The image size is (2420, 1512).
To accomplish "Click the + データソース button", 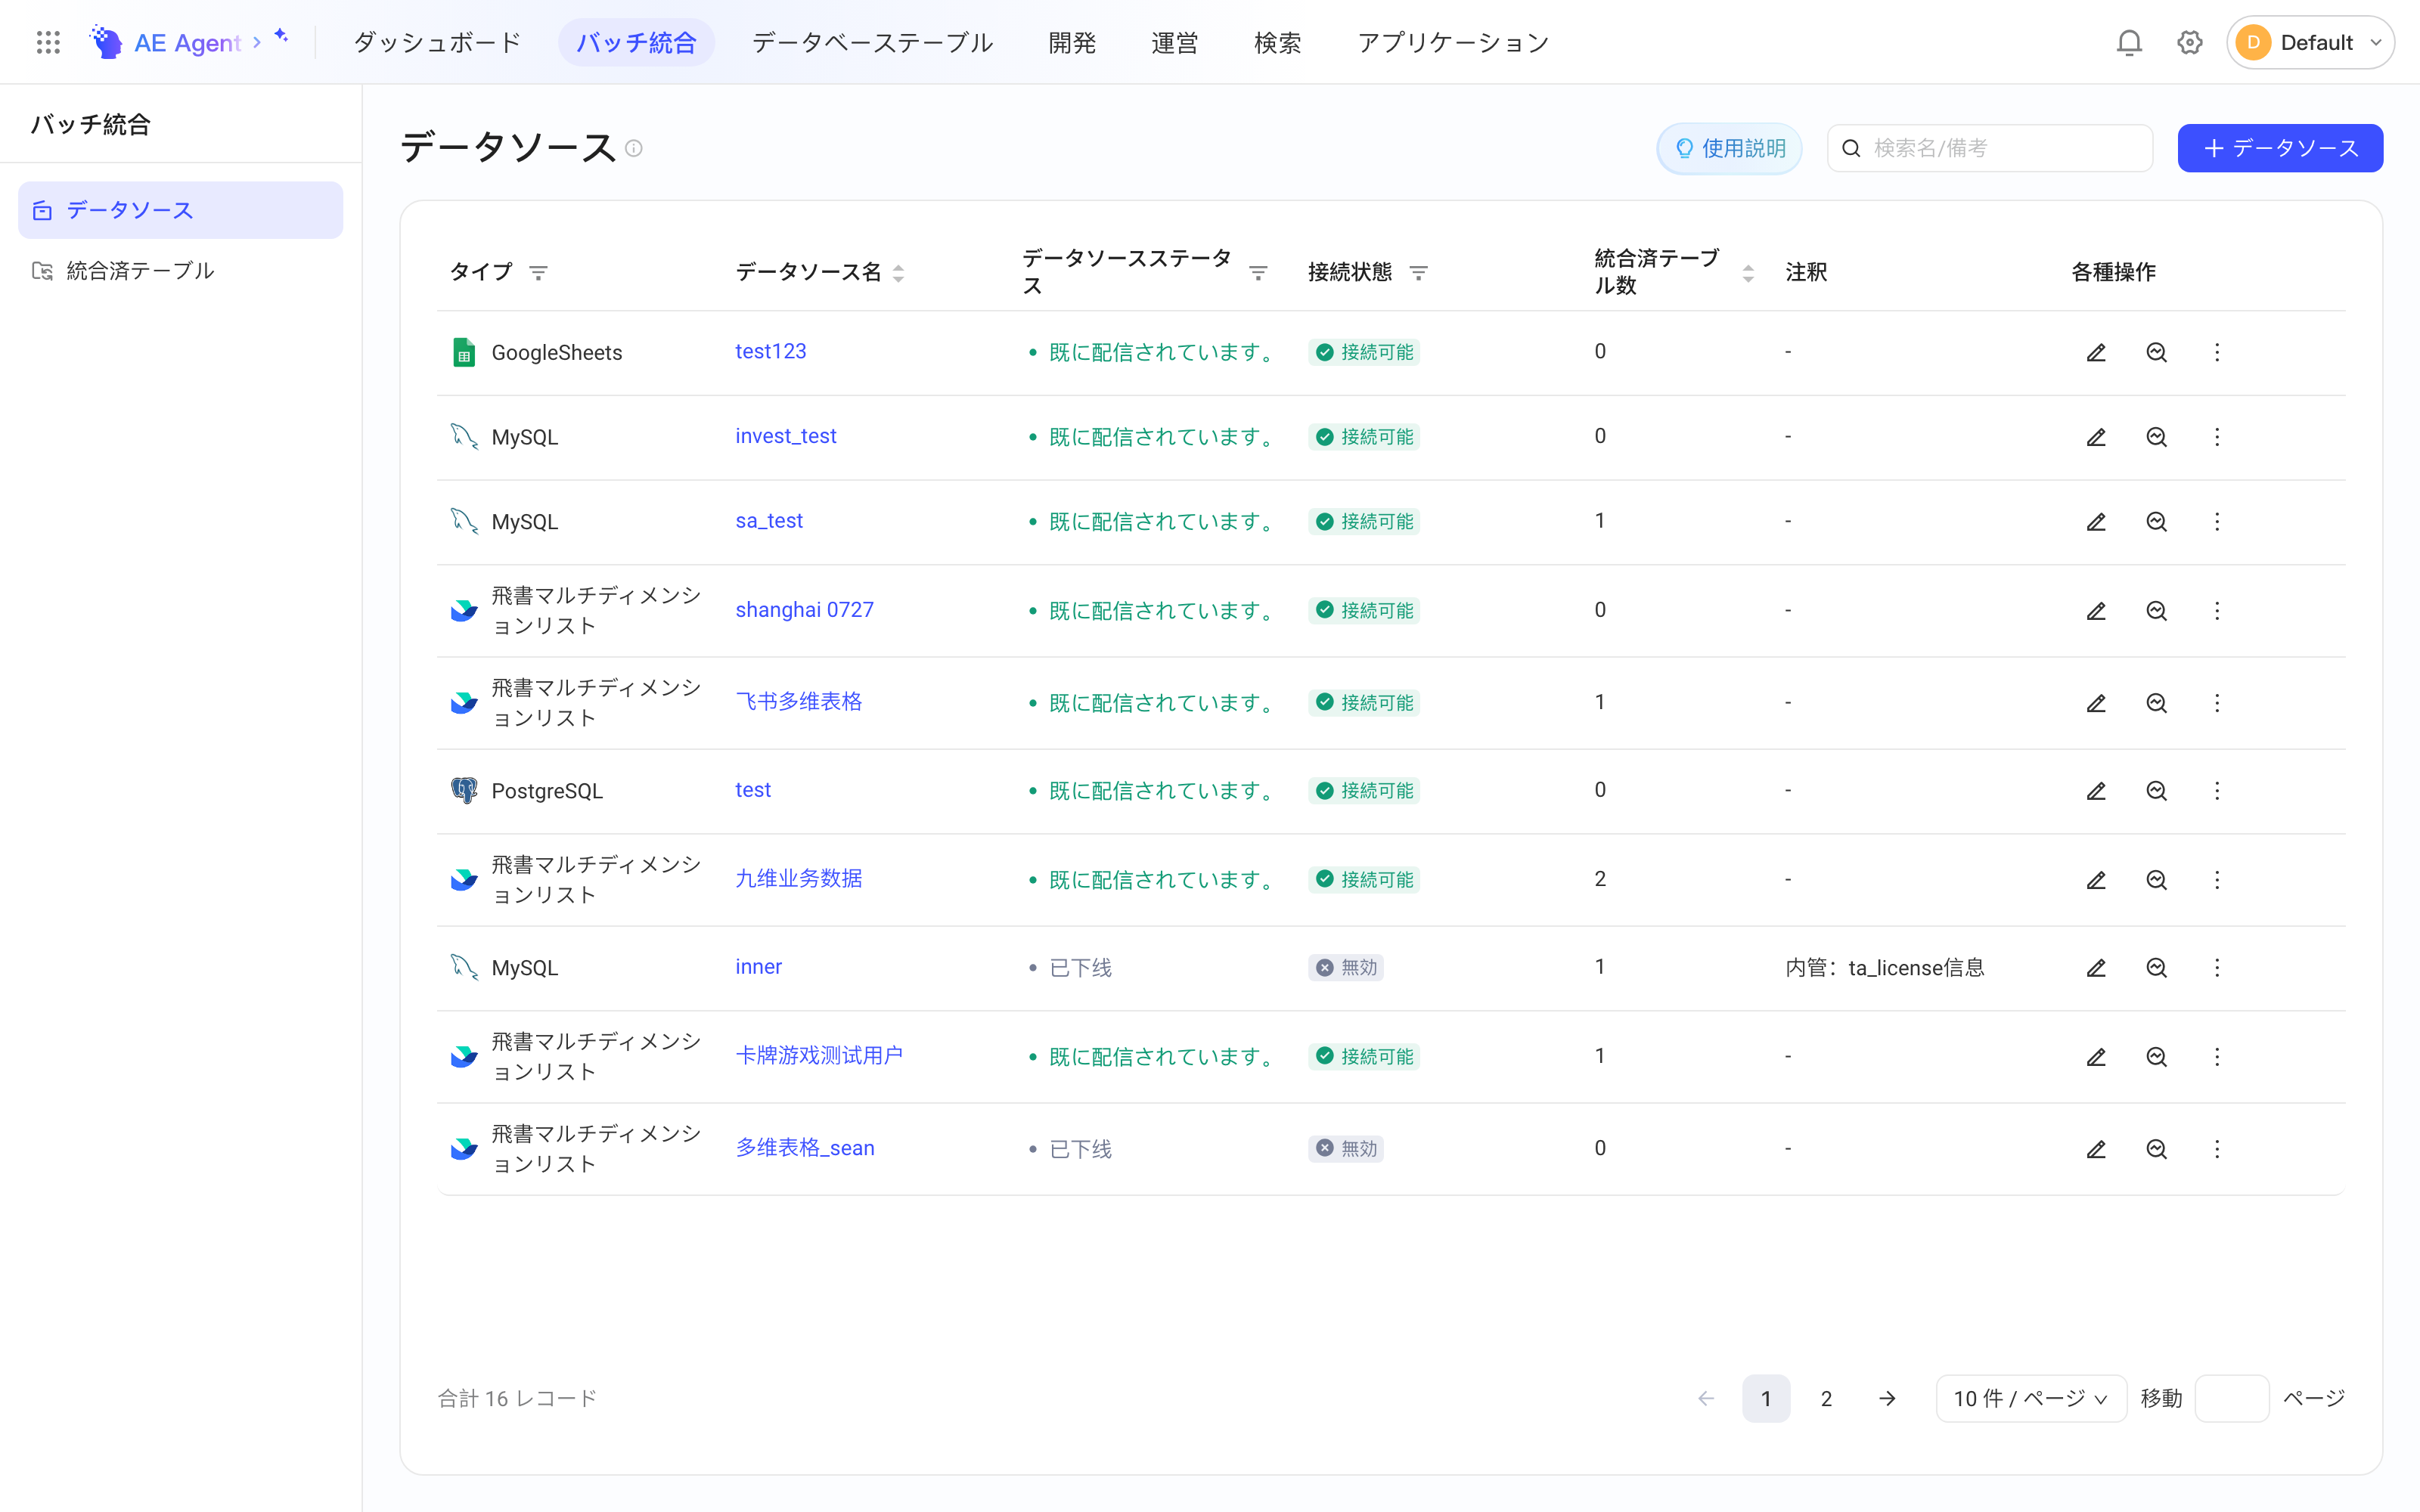I will (2280, 148).
